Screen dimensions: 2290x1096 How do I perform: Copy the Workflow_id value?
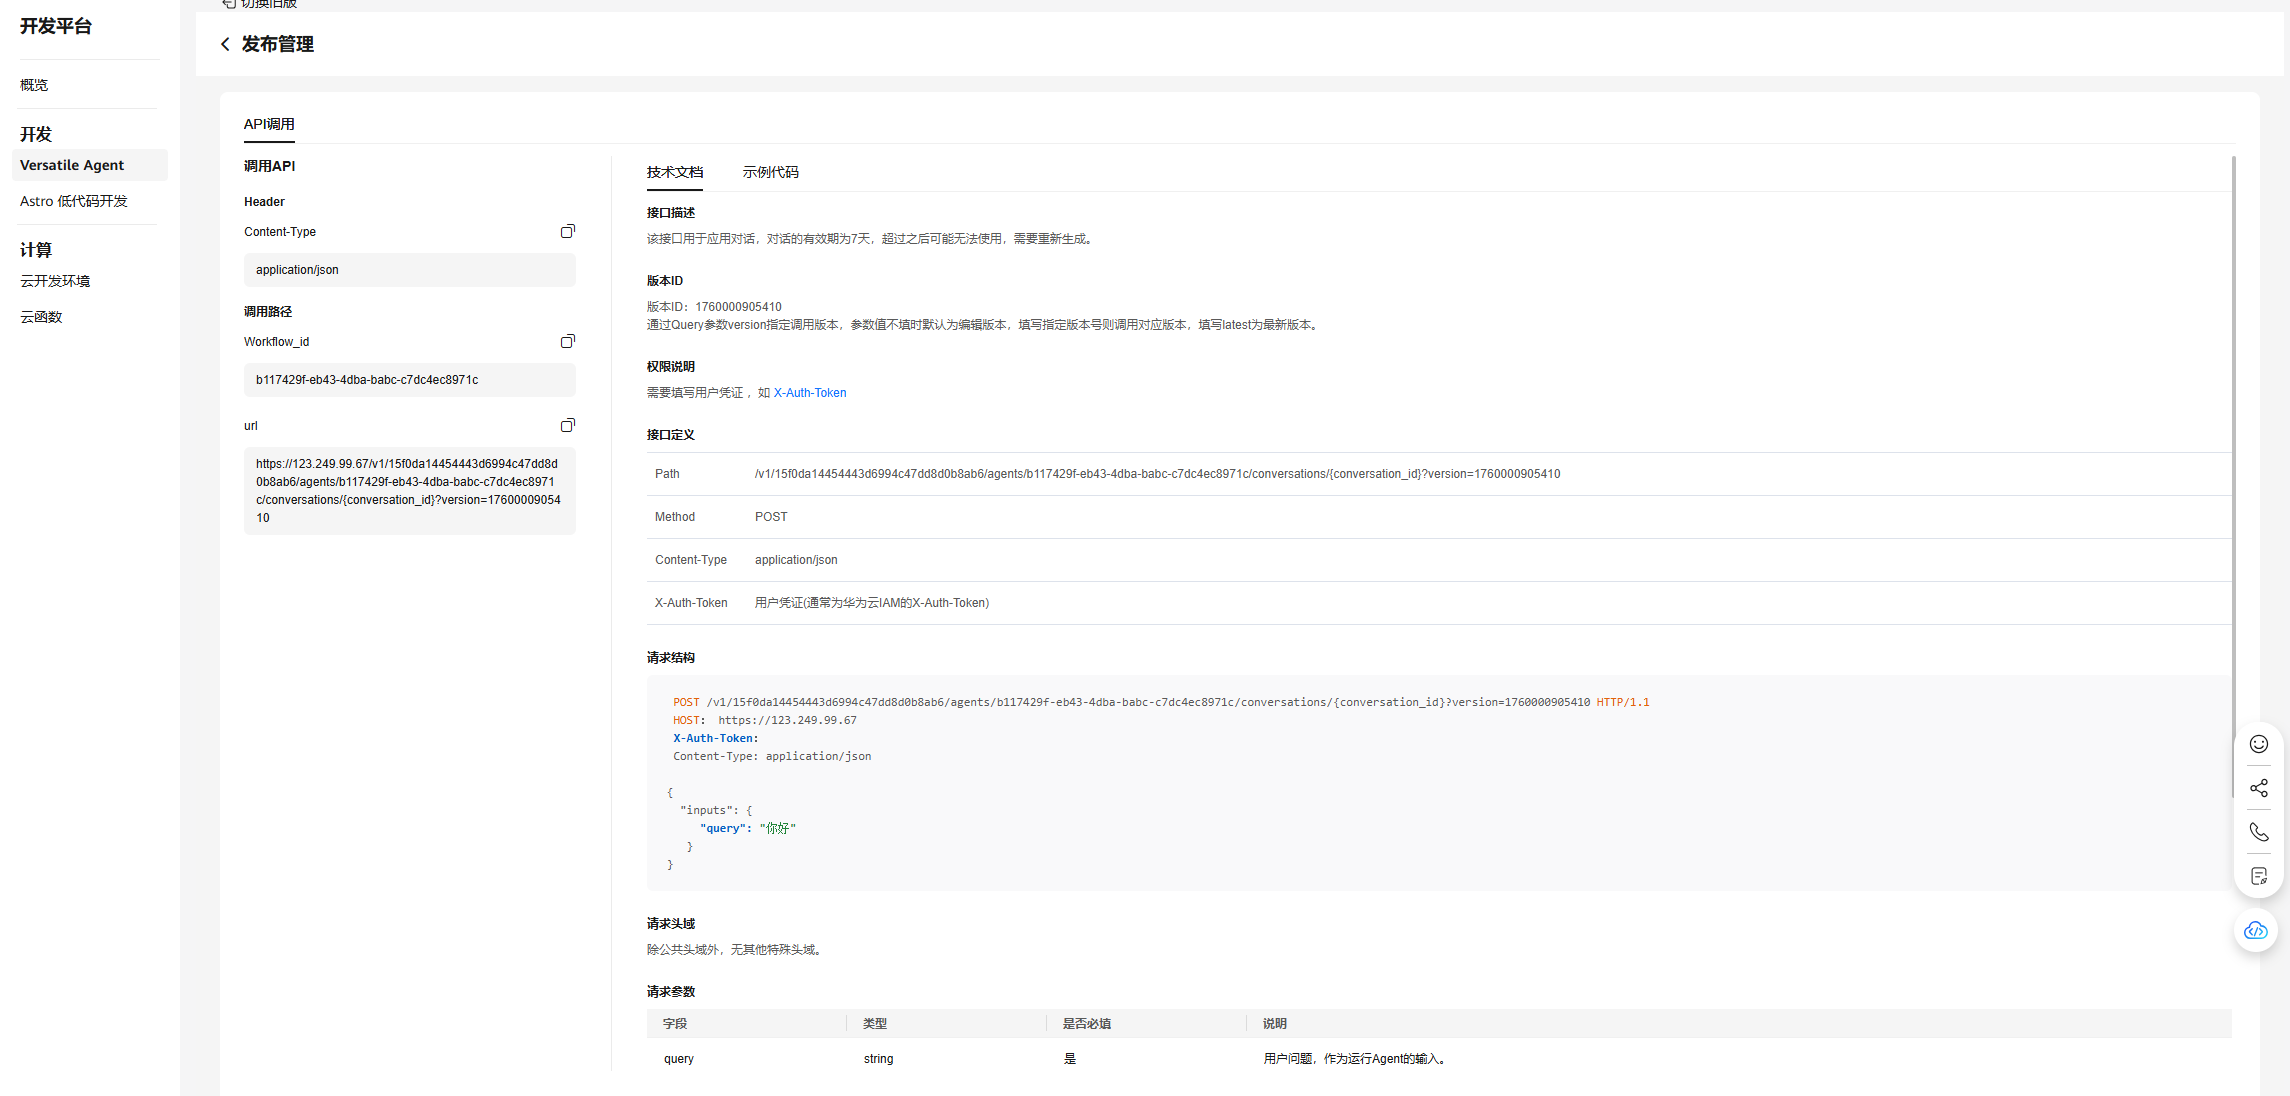567,341
